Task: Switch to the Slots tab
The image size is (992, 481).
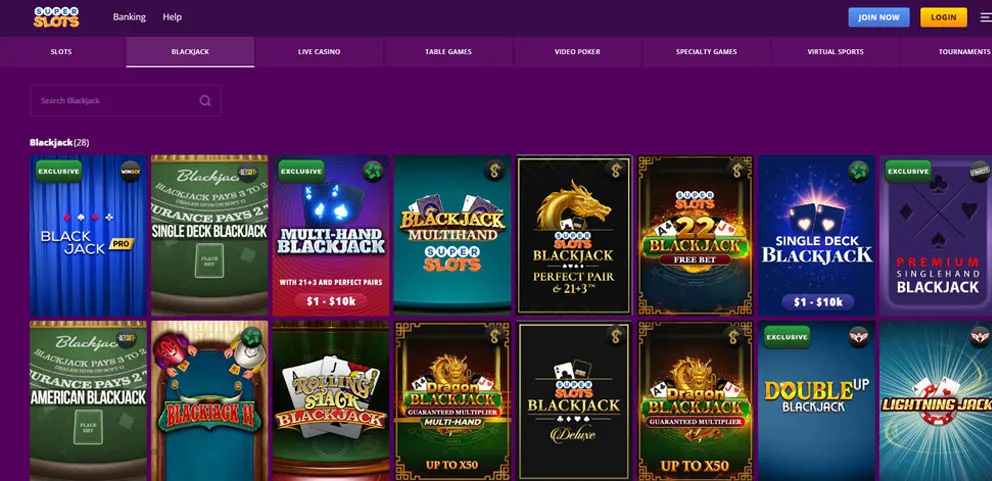Action: (61, 52)
